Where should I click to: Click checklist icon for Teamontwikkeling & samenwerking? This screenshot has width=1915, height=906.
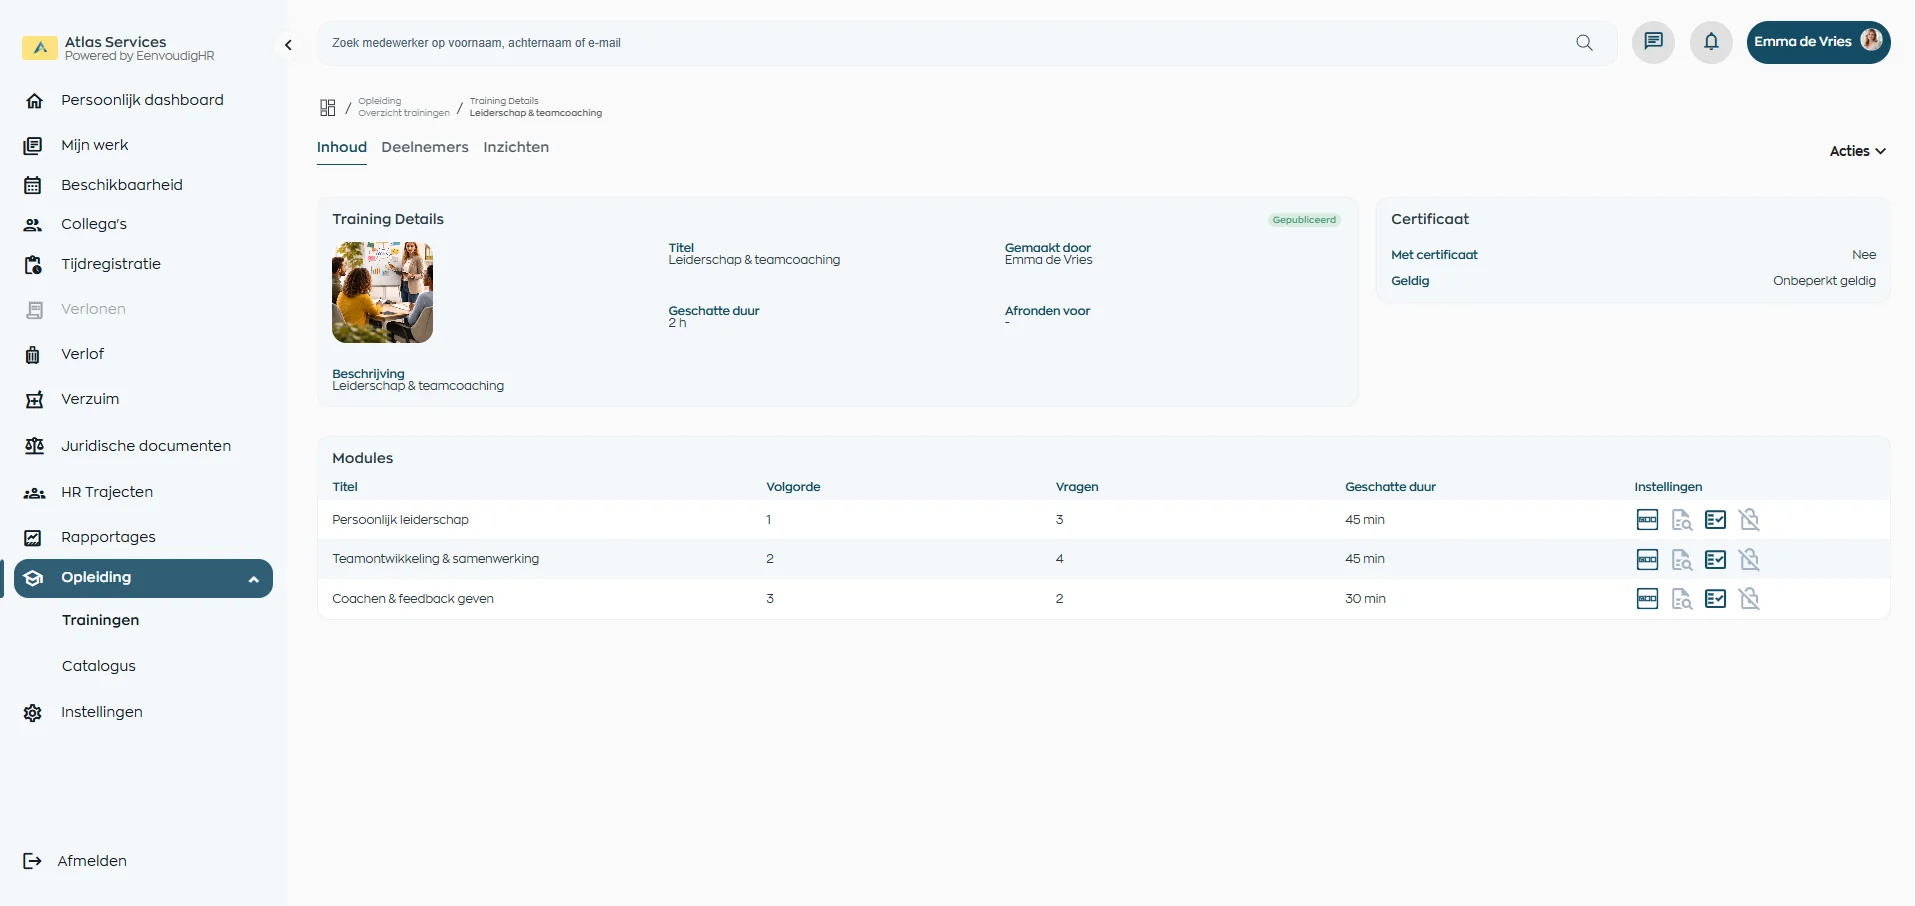pyautogui.click(x=1715, y=560)
